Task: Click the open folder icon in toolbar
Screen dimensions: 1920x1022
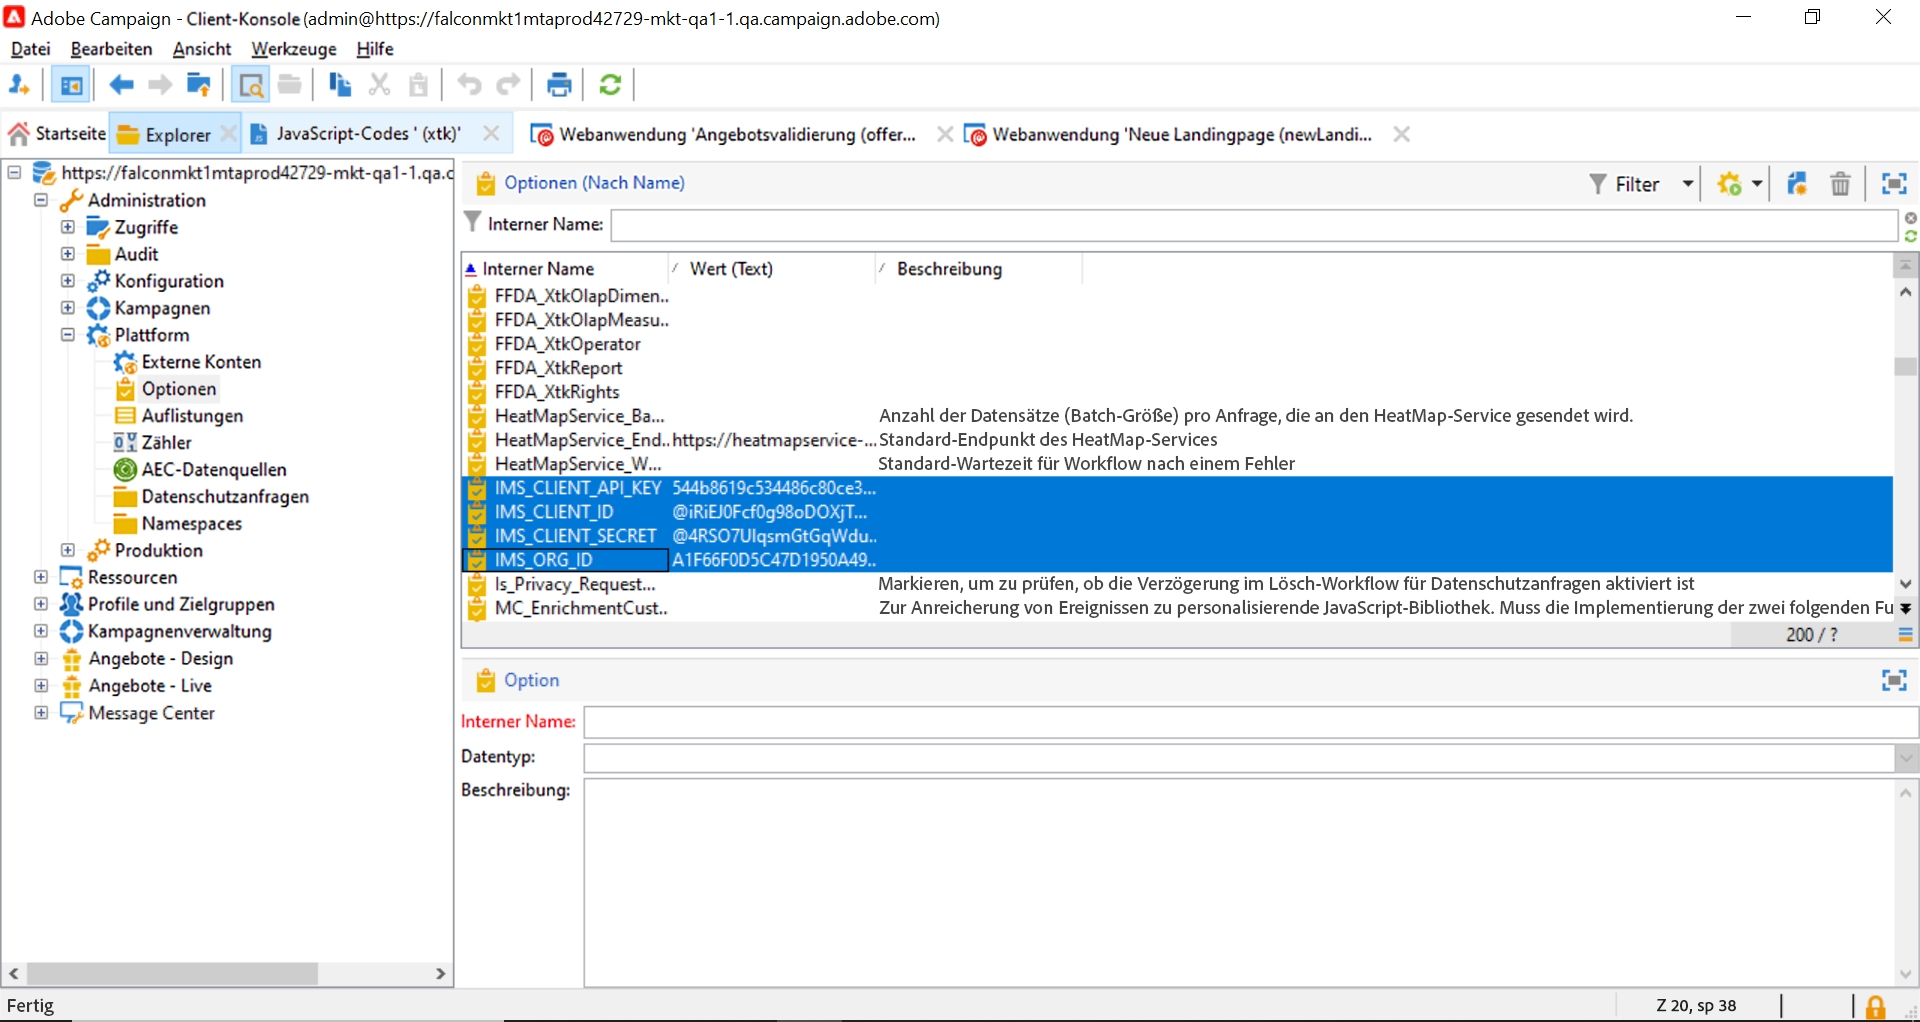Action: click(x=290, y=85)
